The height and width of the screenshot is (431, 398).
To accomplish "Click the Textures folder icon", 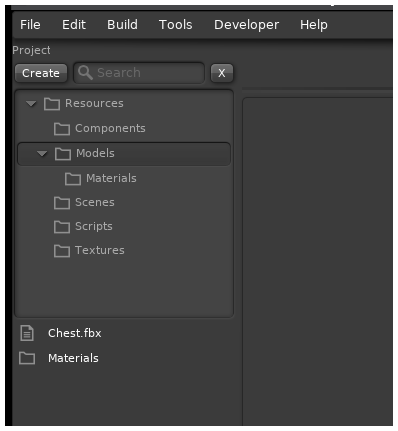I will point(62,251).
